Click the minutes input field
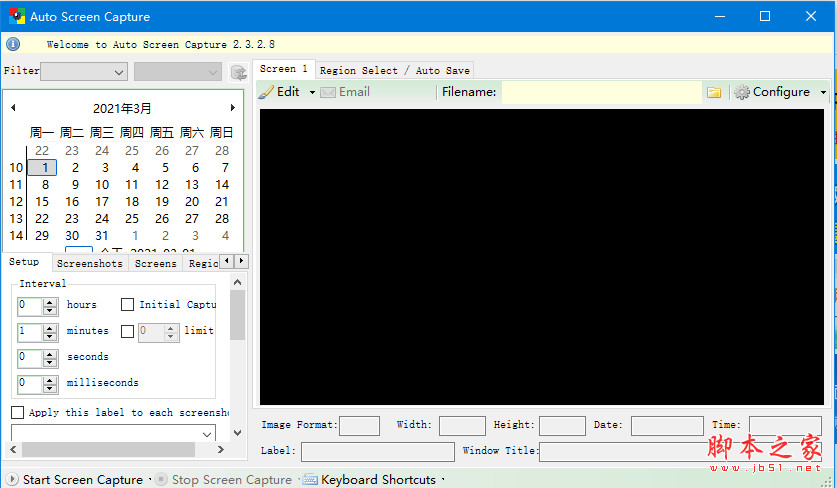The image size is (837, 488). click(30, 333)
